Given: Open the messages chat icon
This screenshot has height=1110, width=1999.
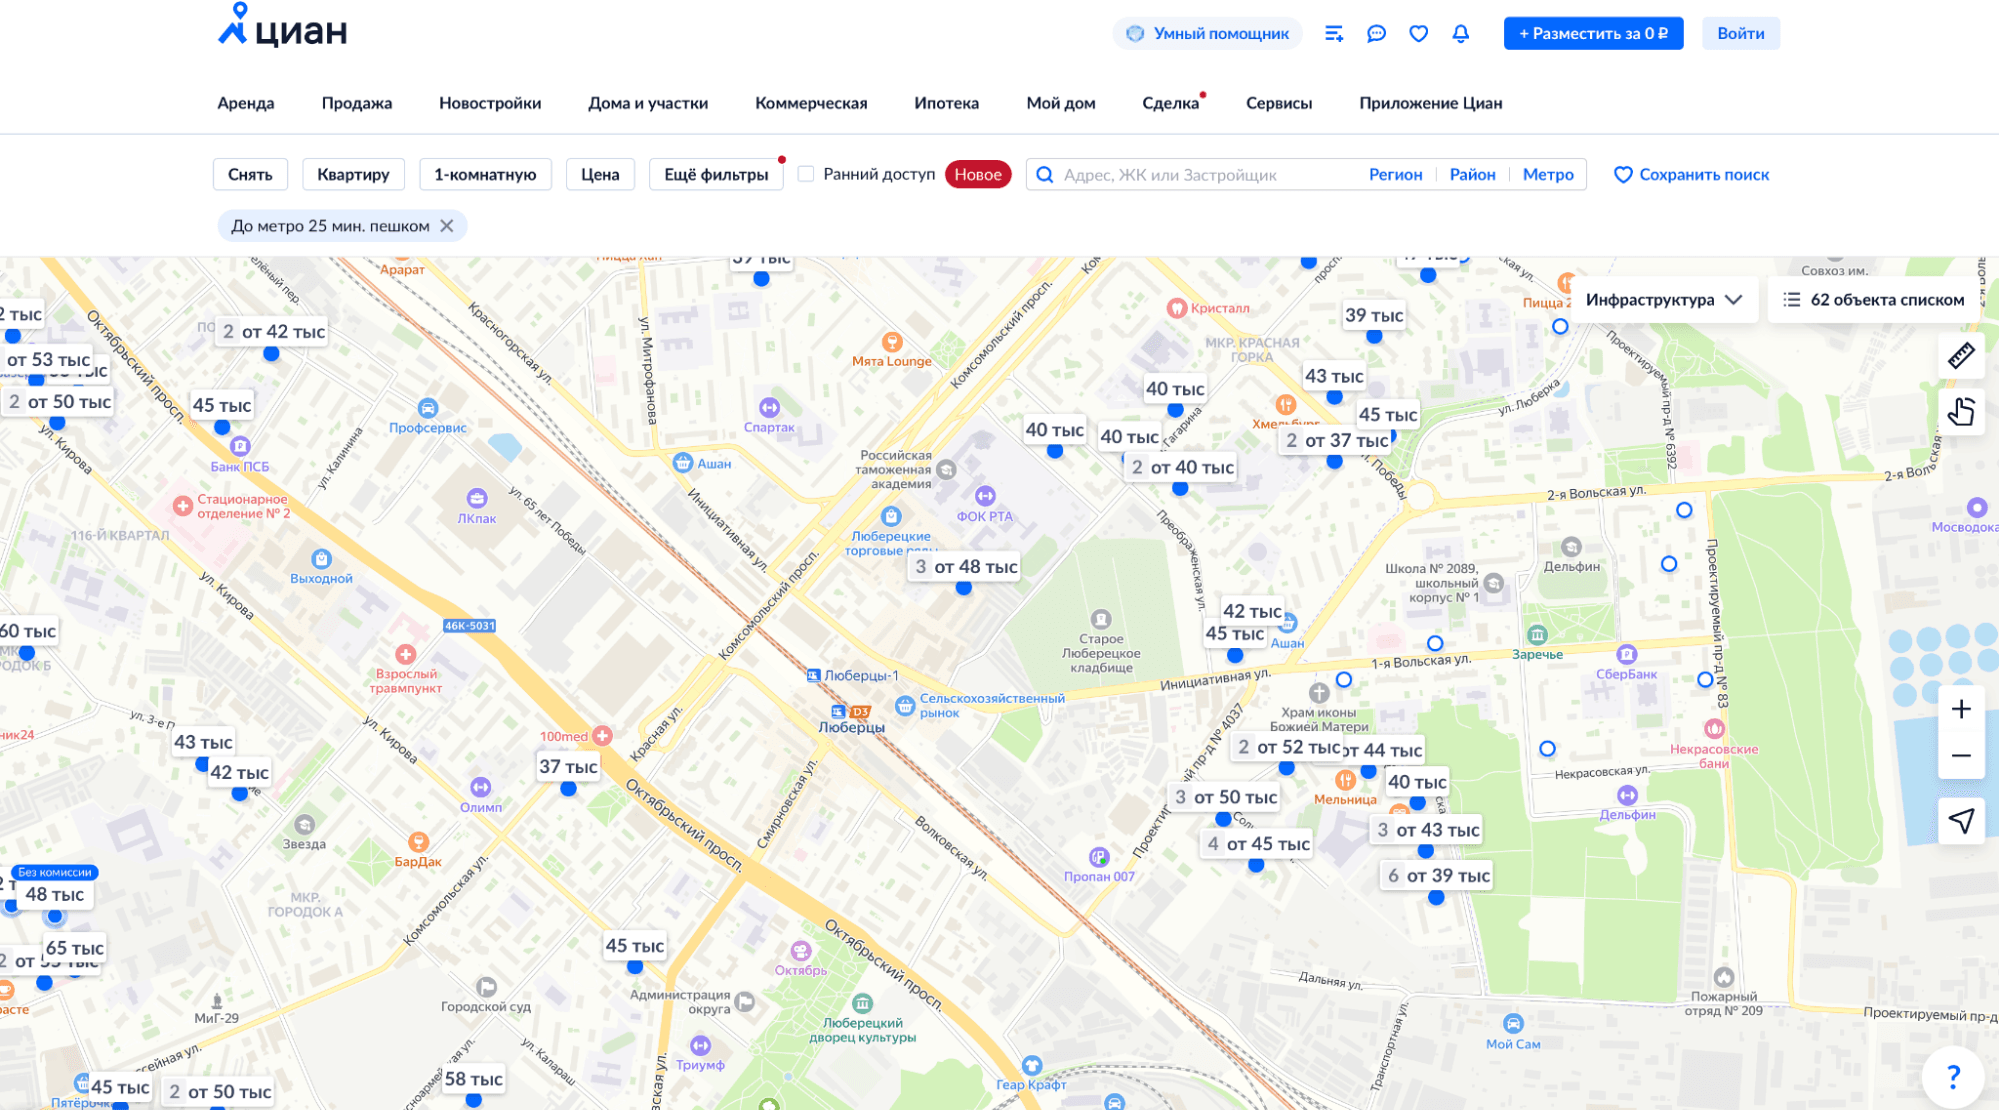Looking at the screenshot, I should (x=1376, y=34).
